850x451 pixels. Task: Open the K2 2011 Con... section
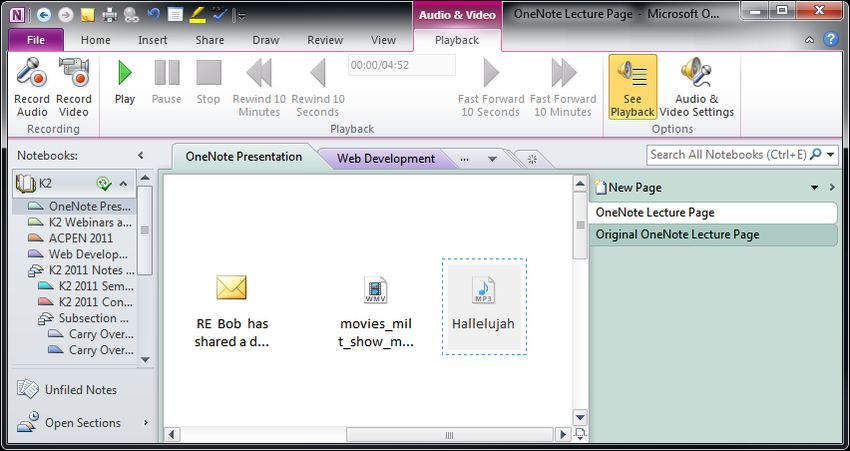click(x=86, y=301)
